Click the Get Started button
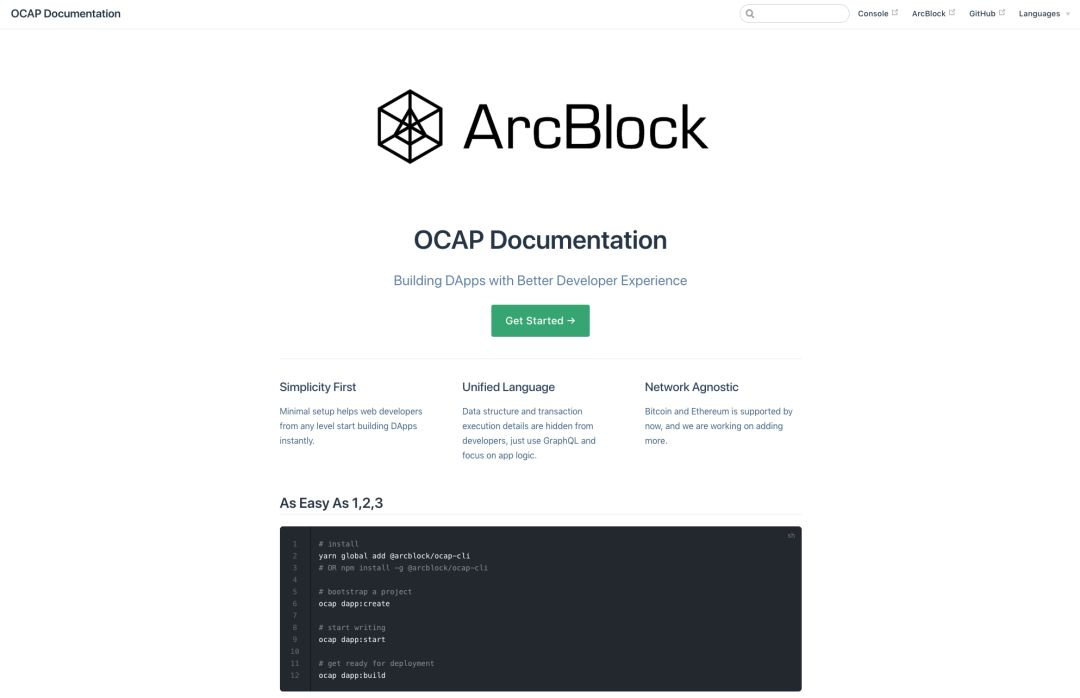This screenshot has height=698, width=1080. point(540,320)
